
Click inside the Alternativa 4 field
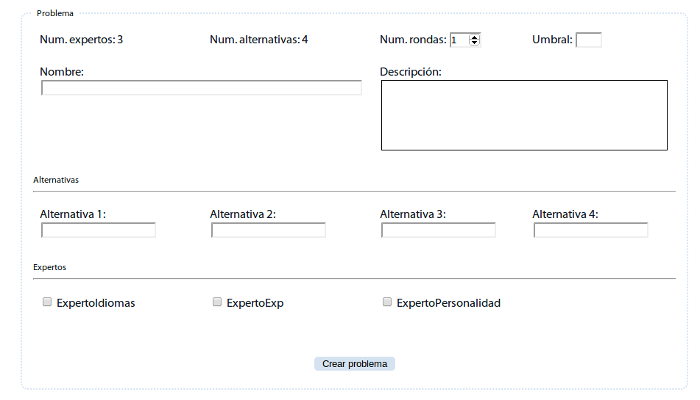tap(590, 230)
